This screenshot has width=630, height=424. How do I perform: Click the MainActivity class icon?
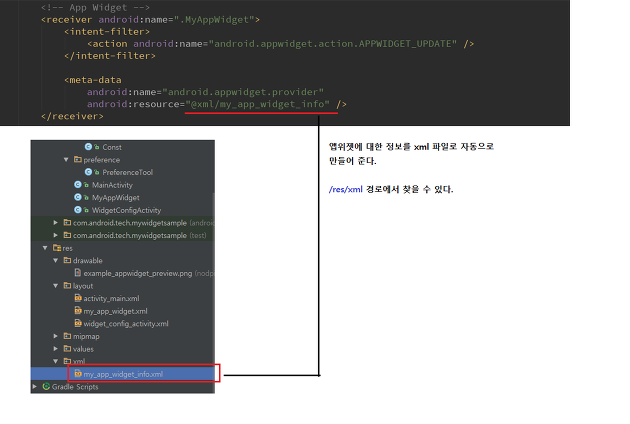78,184
